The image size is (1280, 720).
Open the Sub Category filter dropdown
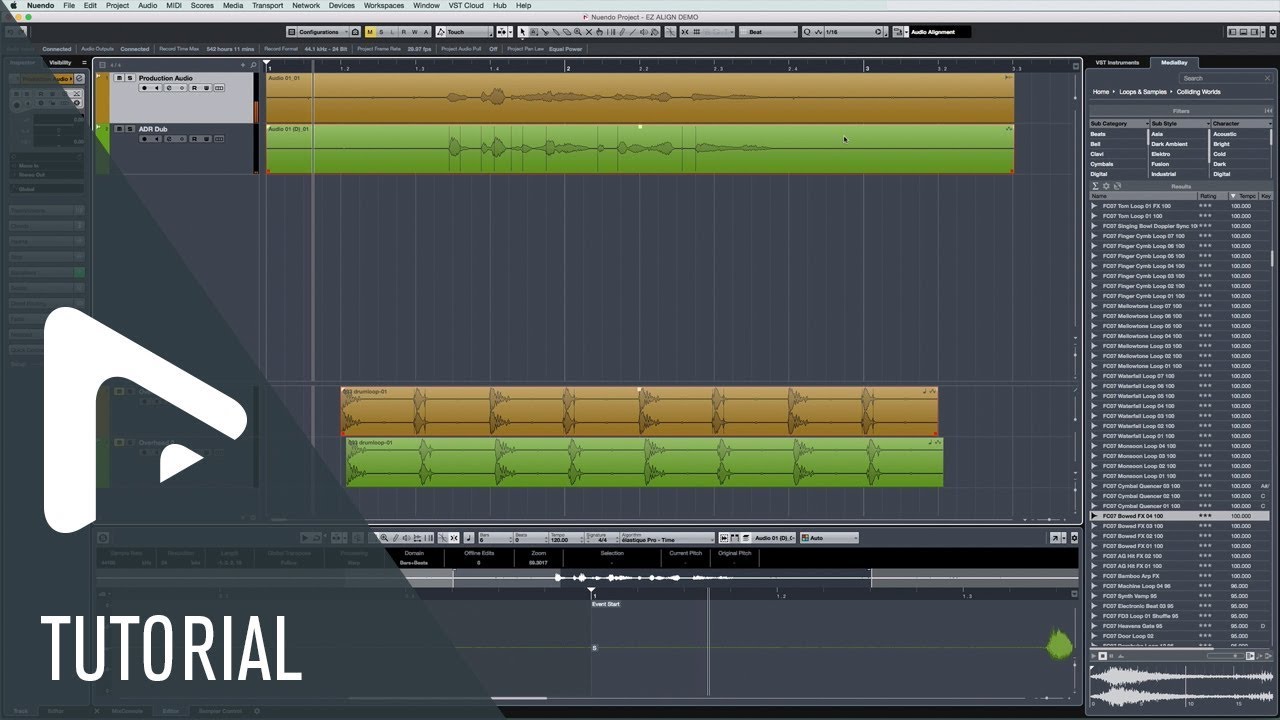pos(1119,123)
